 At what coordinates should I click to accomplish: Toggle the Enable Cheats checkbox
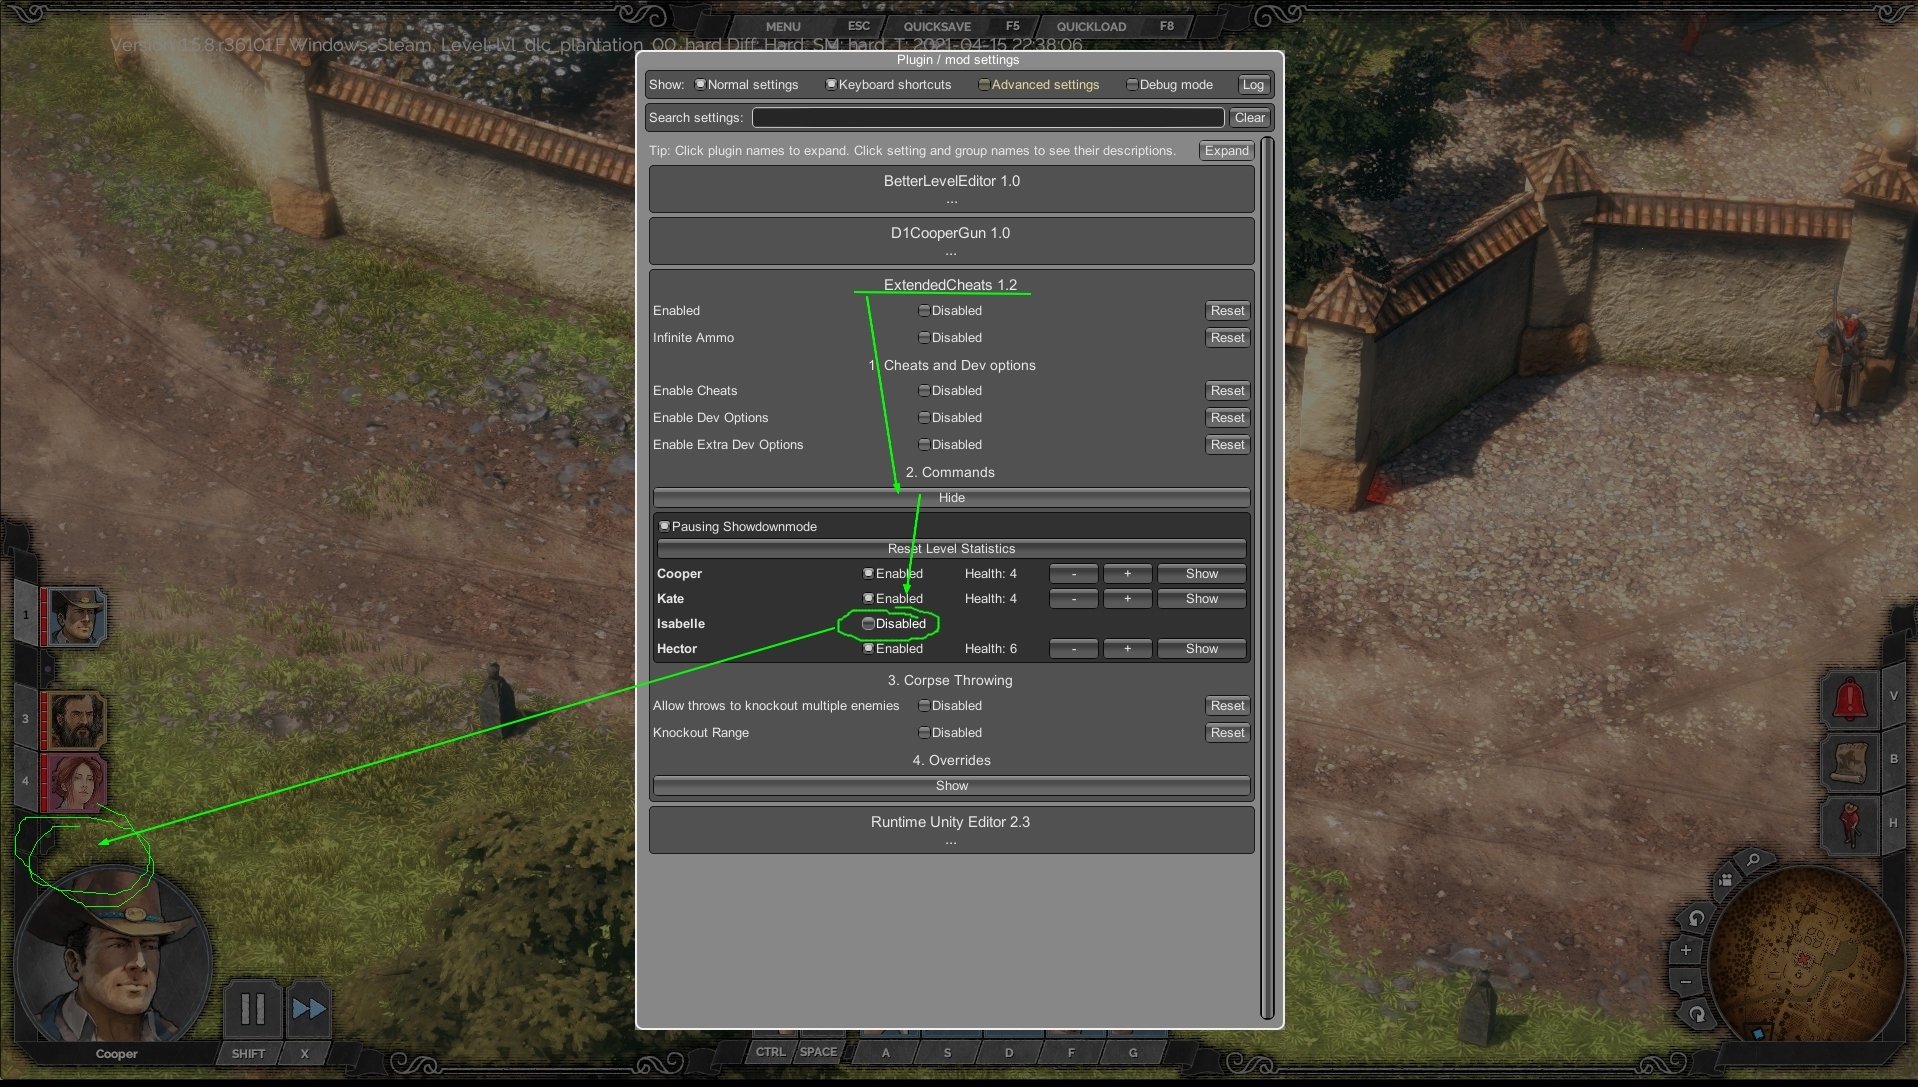[x=924, y=391]
